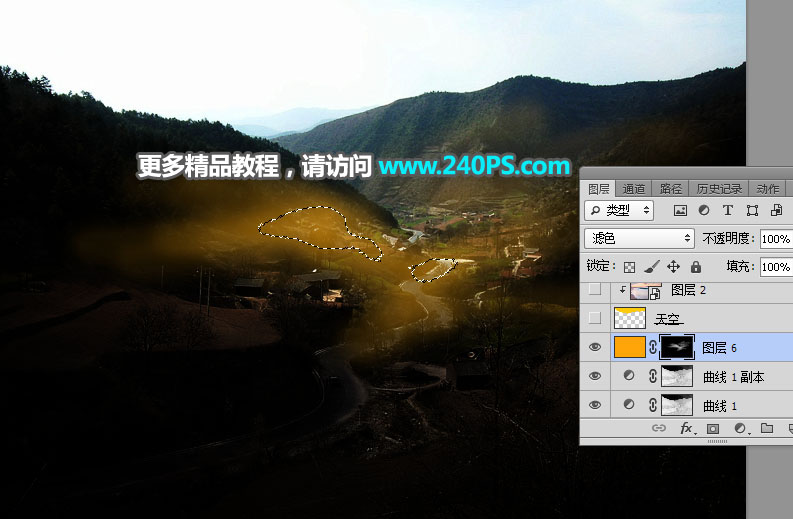793x519 pixels.
Task: Open the 历史记录 (History) tab
Action: 719,189
